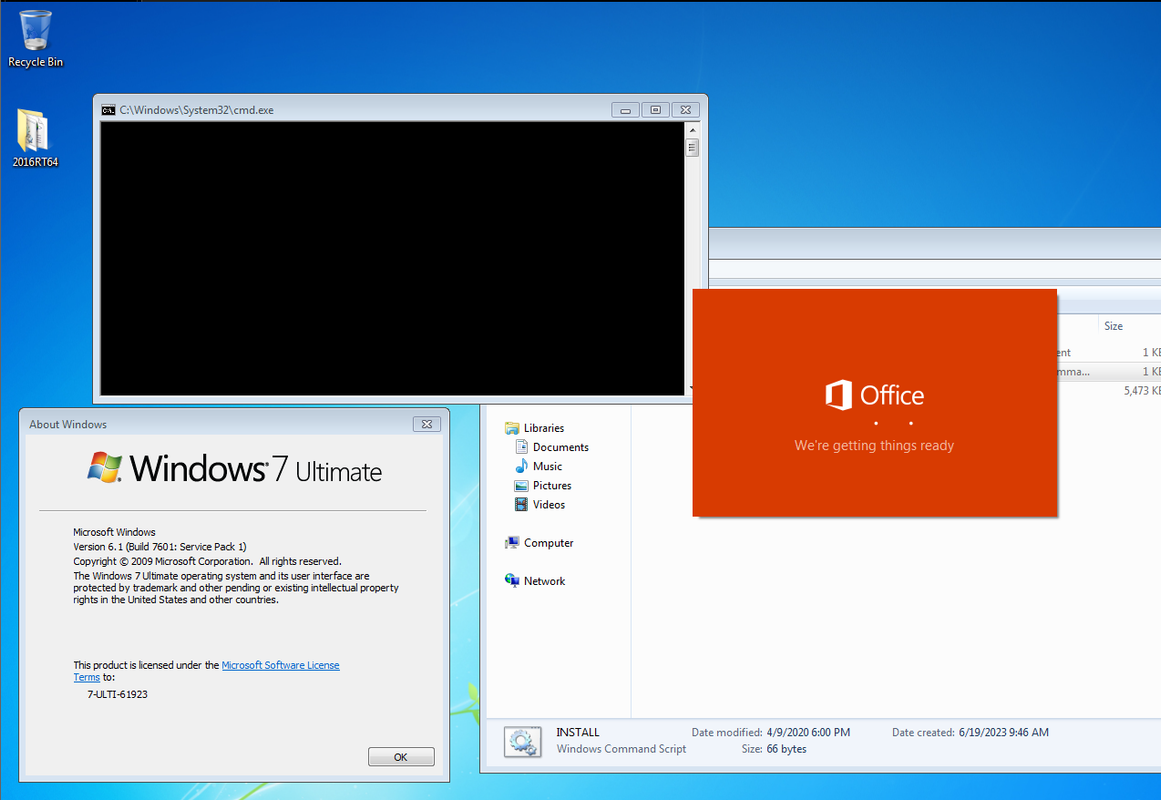The height and width of the screenshot is (800, 1161).
Task: Close the About Windows dialog
Action: 426,424
